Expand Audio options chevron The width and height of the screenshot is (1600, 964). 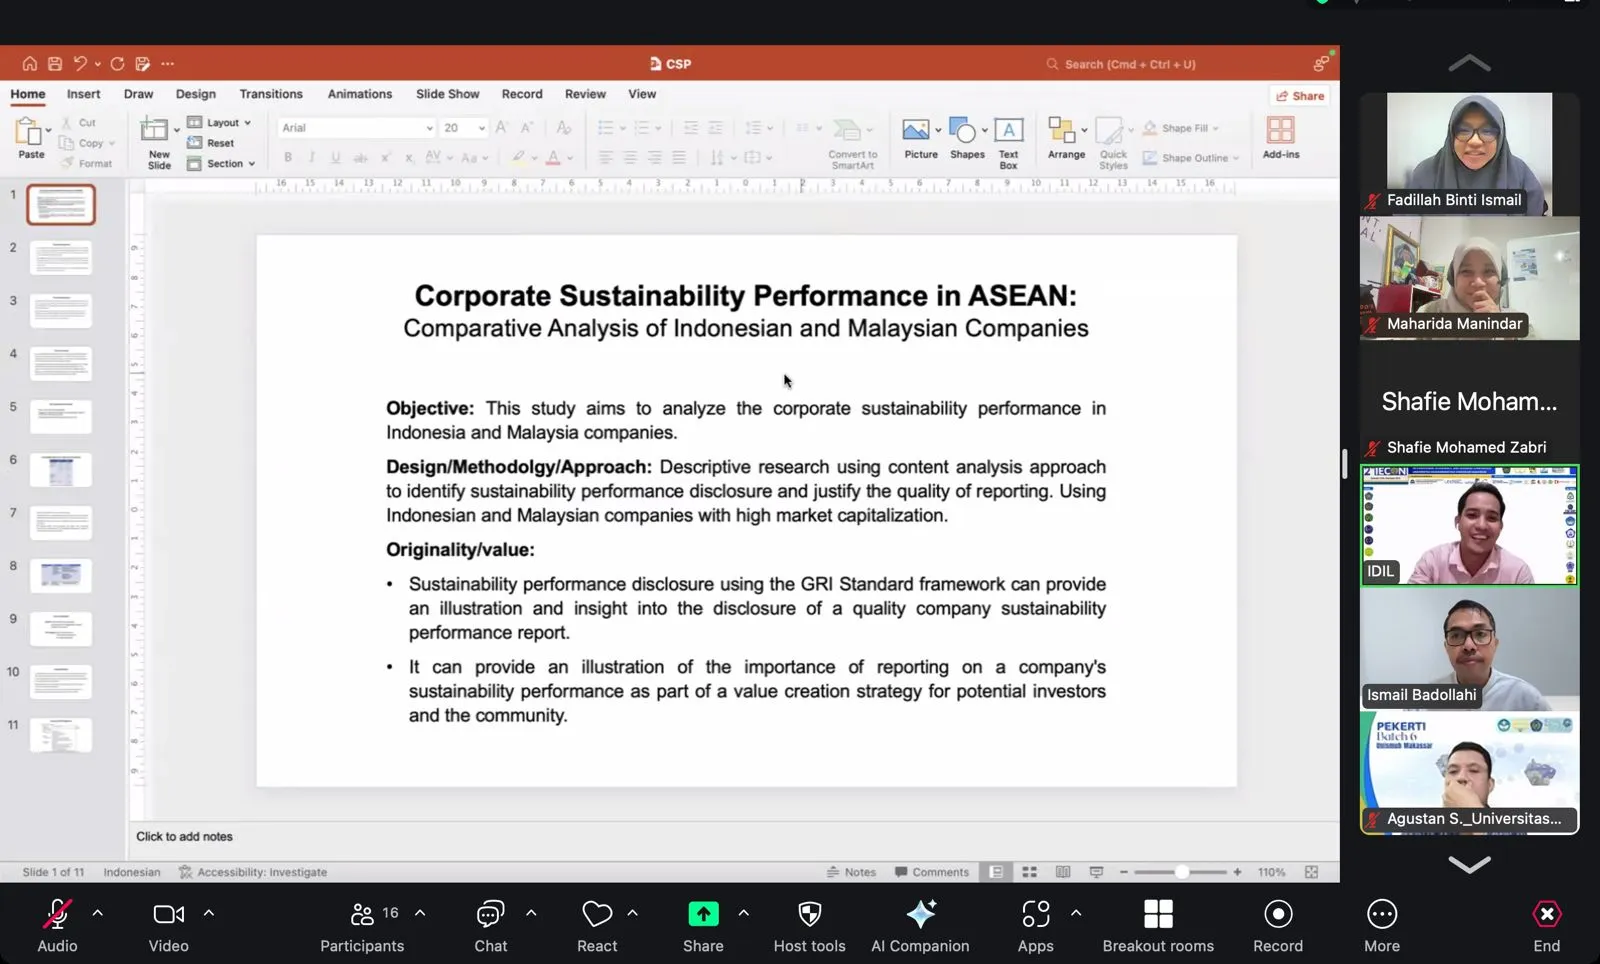coord(98,913)
